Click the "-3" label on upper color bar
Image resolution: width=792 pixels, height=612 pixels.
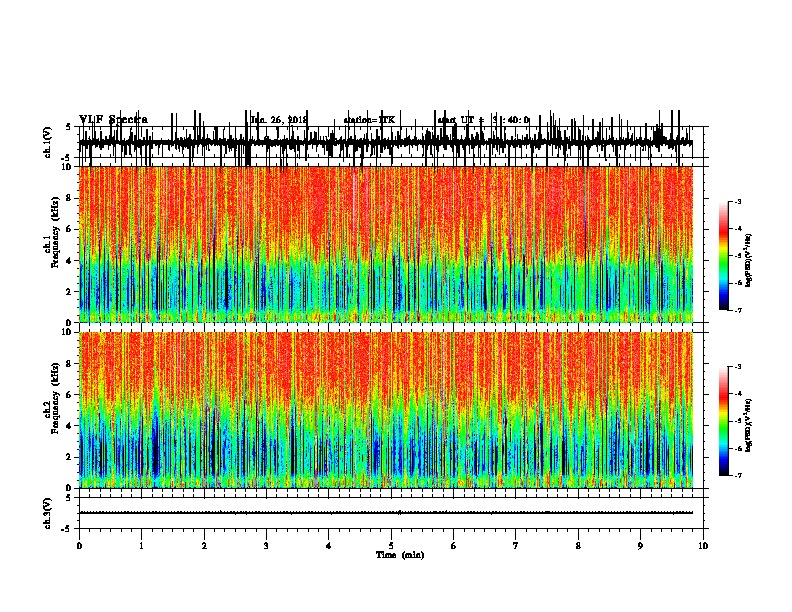tap(738, 202)
